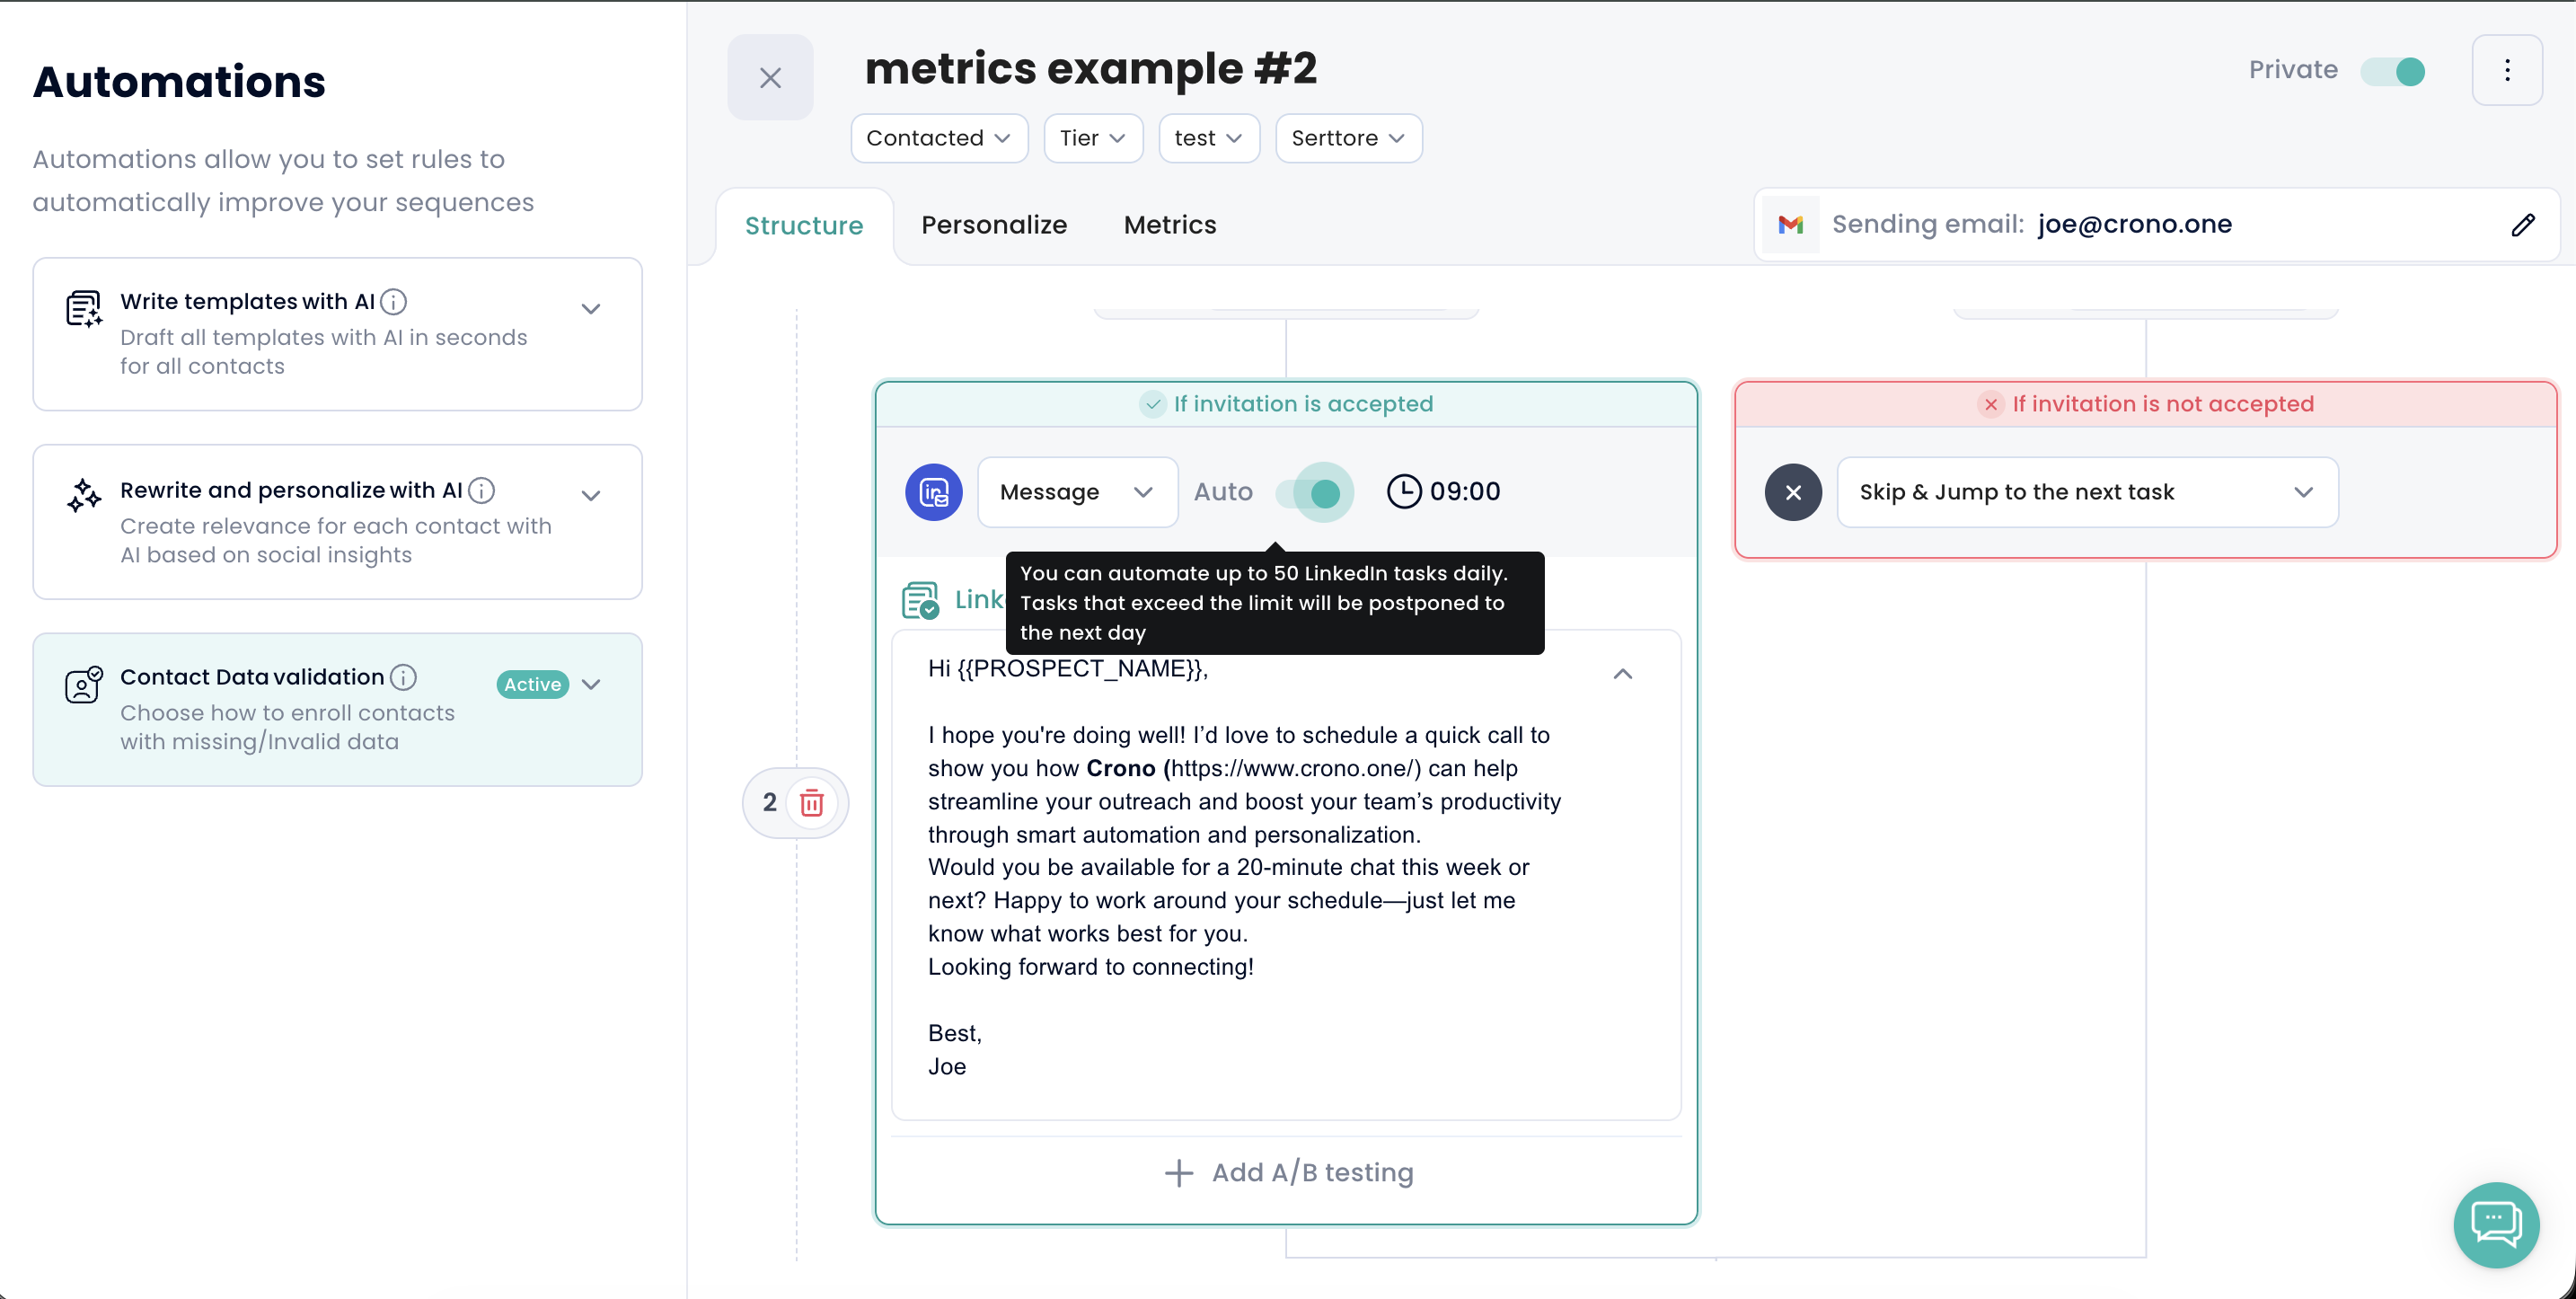Expand the Contacted filter dropdown
Screen dimensions: 2576x1299
[x=938, y=138]
